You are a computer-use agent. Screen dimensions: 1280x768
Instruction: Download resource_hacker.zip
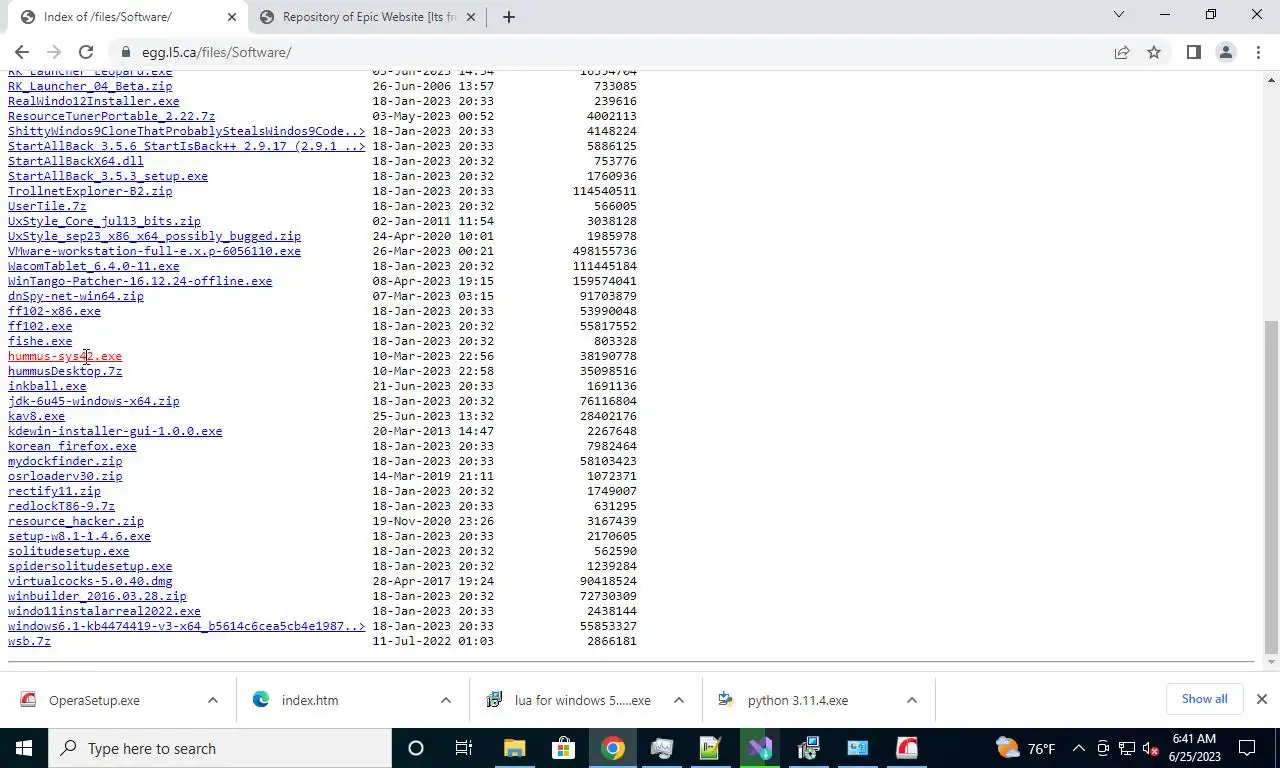[76, 521]
